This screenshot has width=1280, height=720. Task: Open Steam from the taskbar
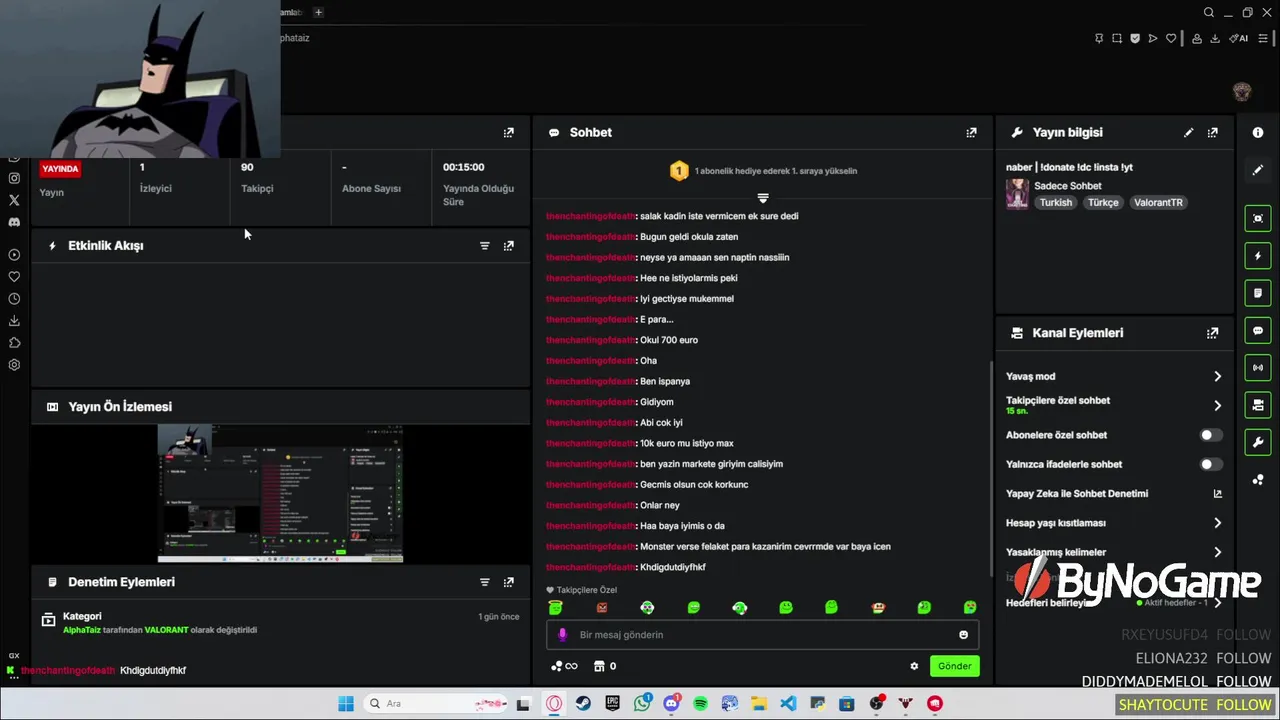[583, 704]
